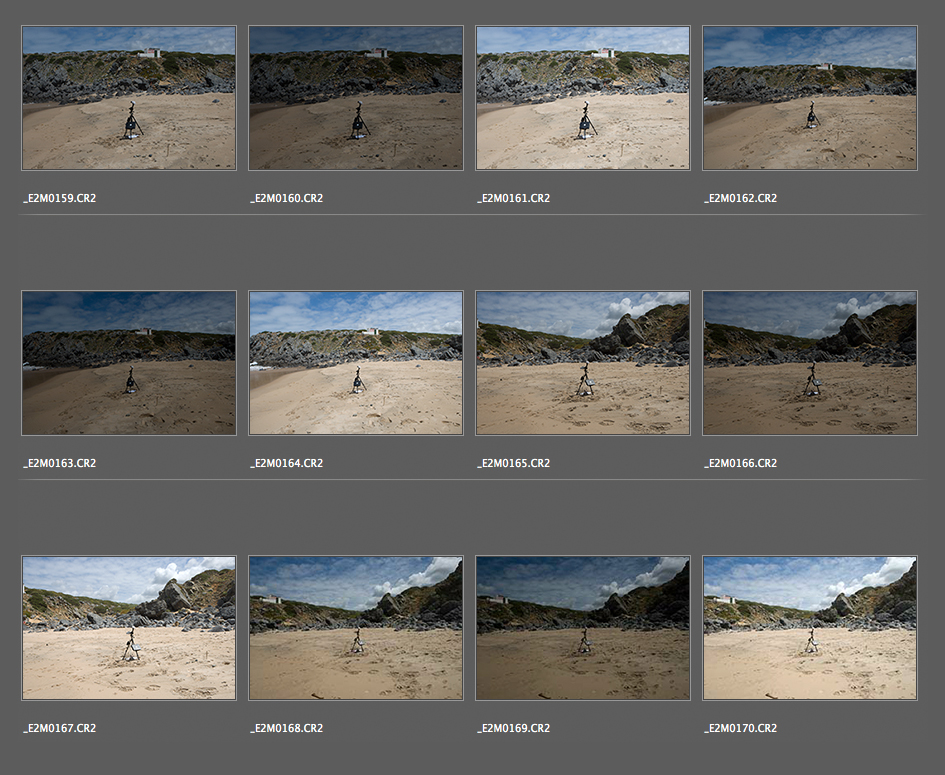This screenshot has height=775, width=945.
Task: Click the _E2M0168.CR2 filename text
Action: click(287, 729)
